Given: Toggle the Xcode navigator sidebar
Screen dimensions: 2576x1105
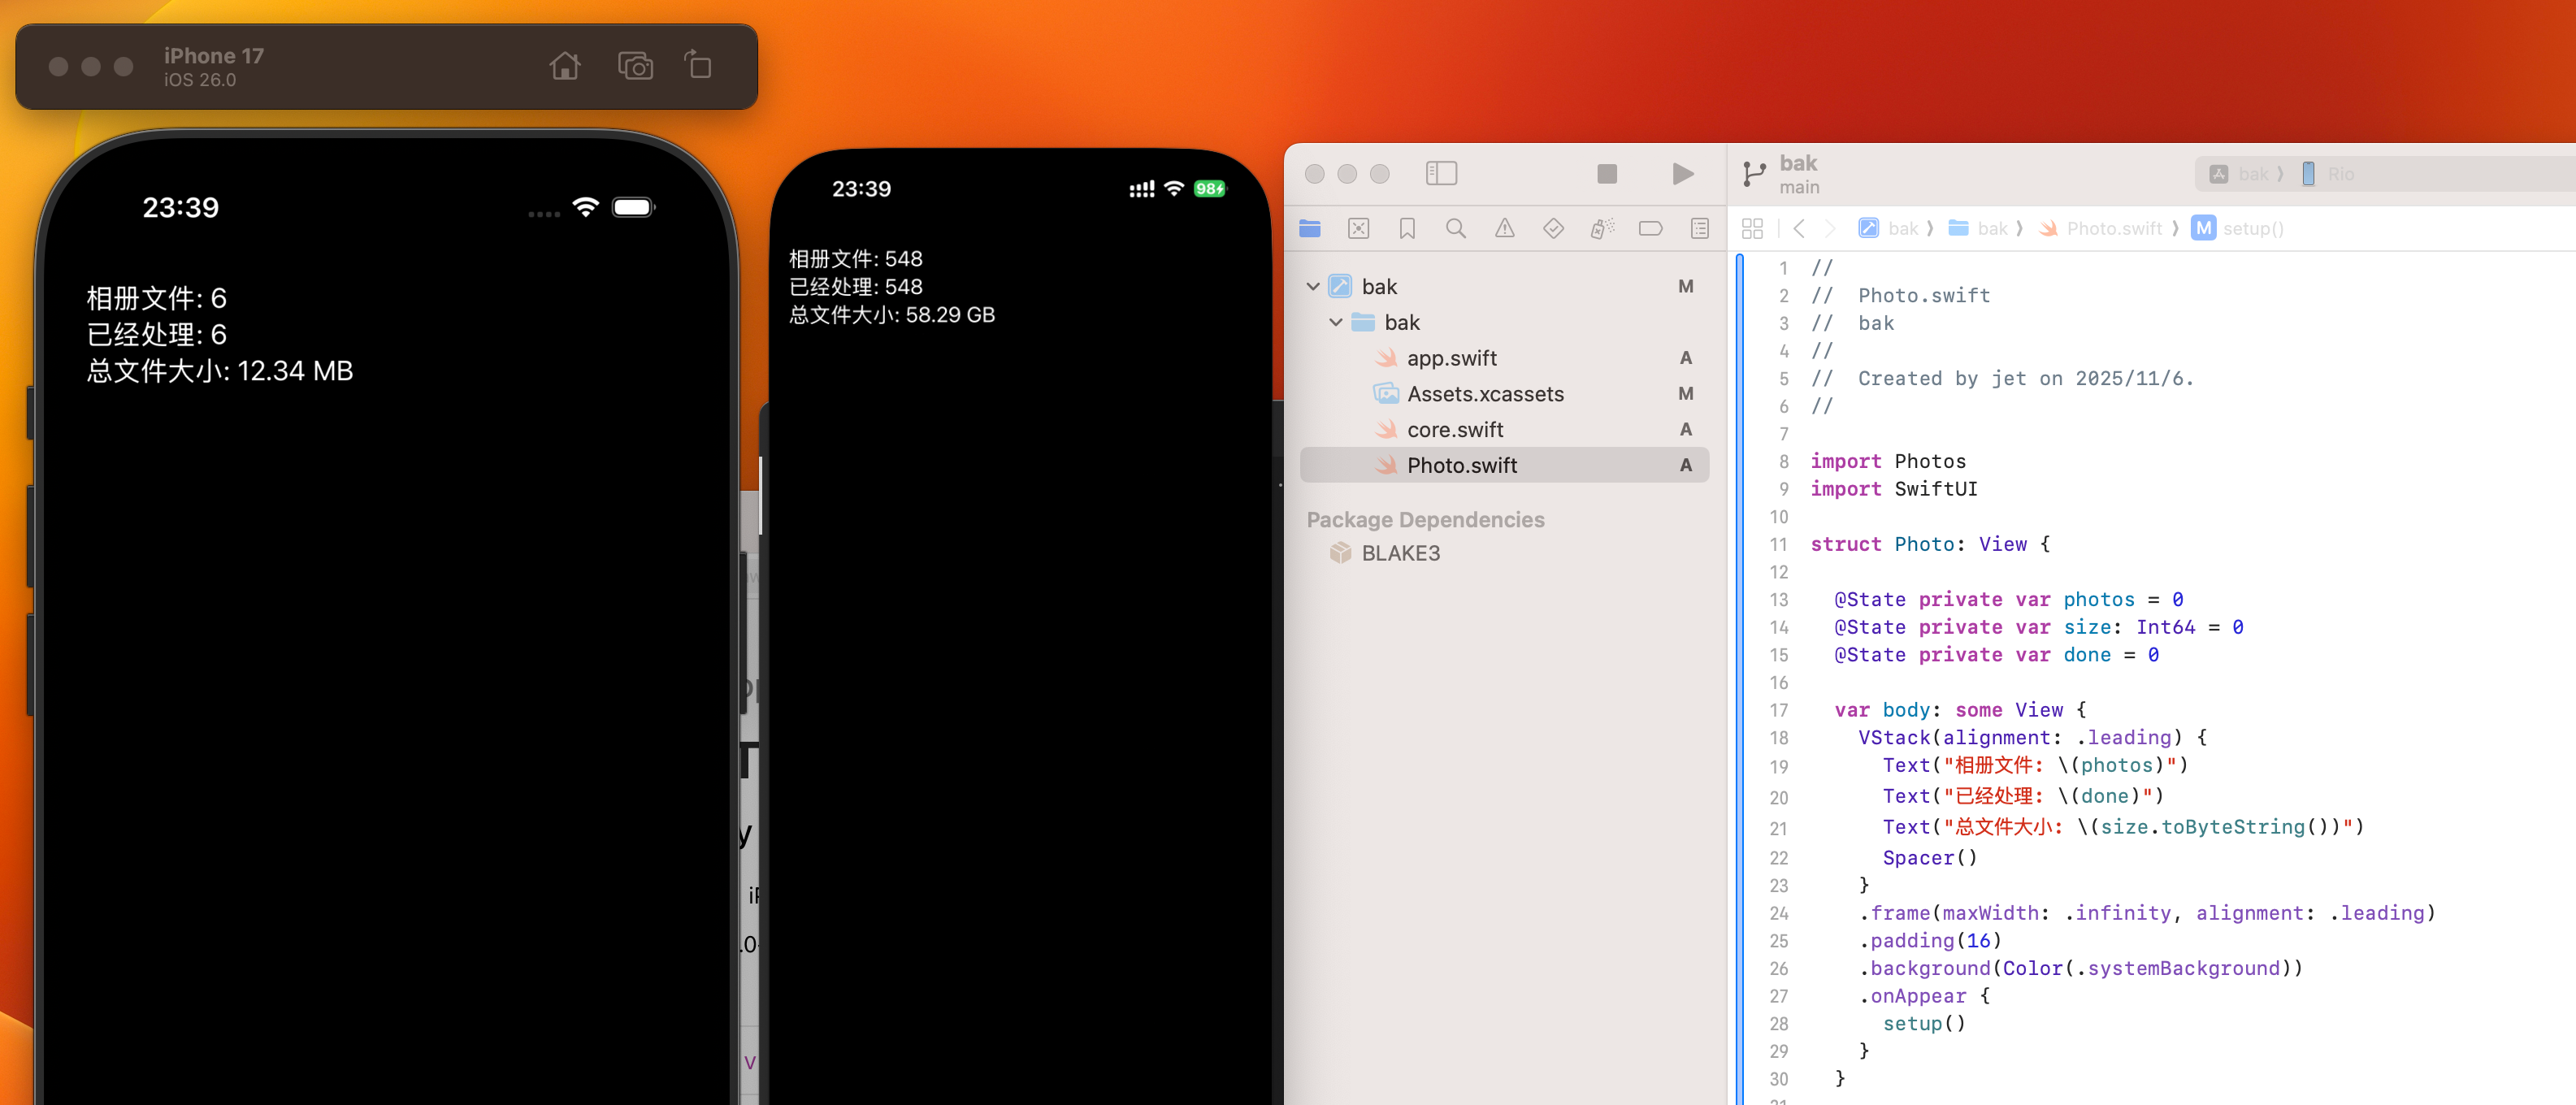Looking at the screenshot, I should point(1441,174).
